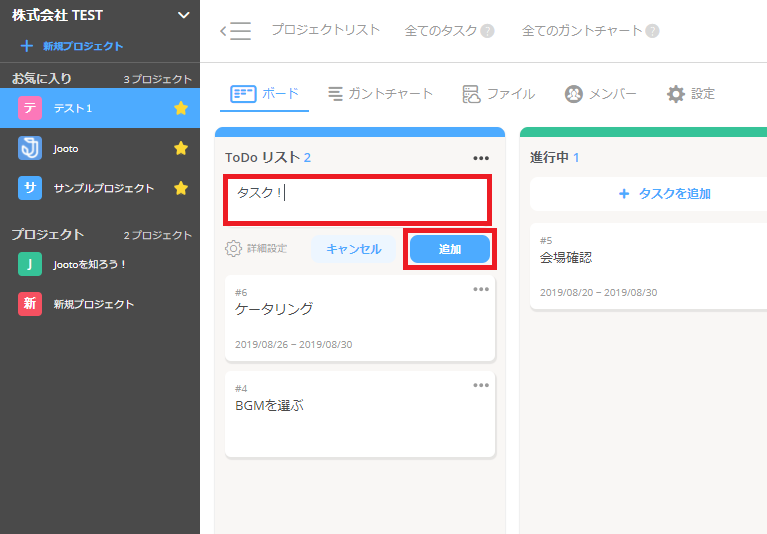
Task: Switch to the ガントチャート tab
Action: pyautogui.click(x=380, y=94)
